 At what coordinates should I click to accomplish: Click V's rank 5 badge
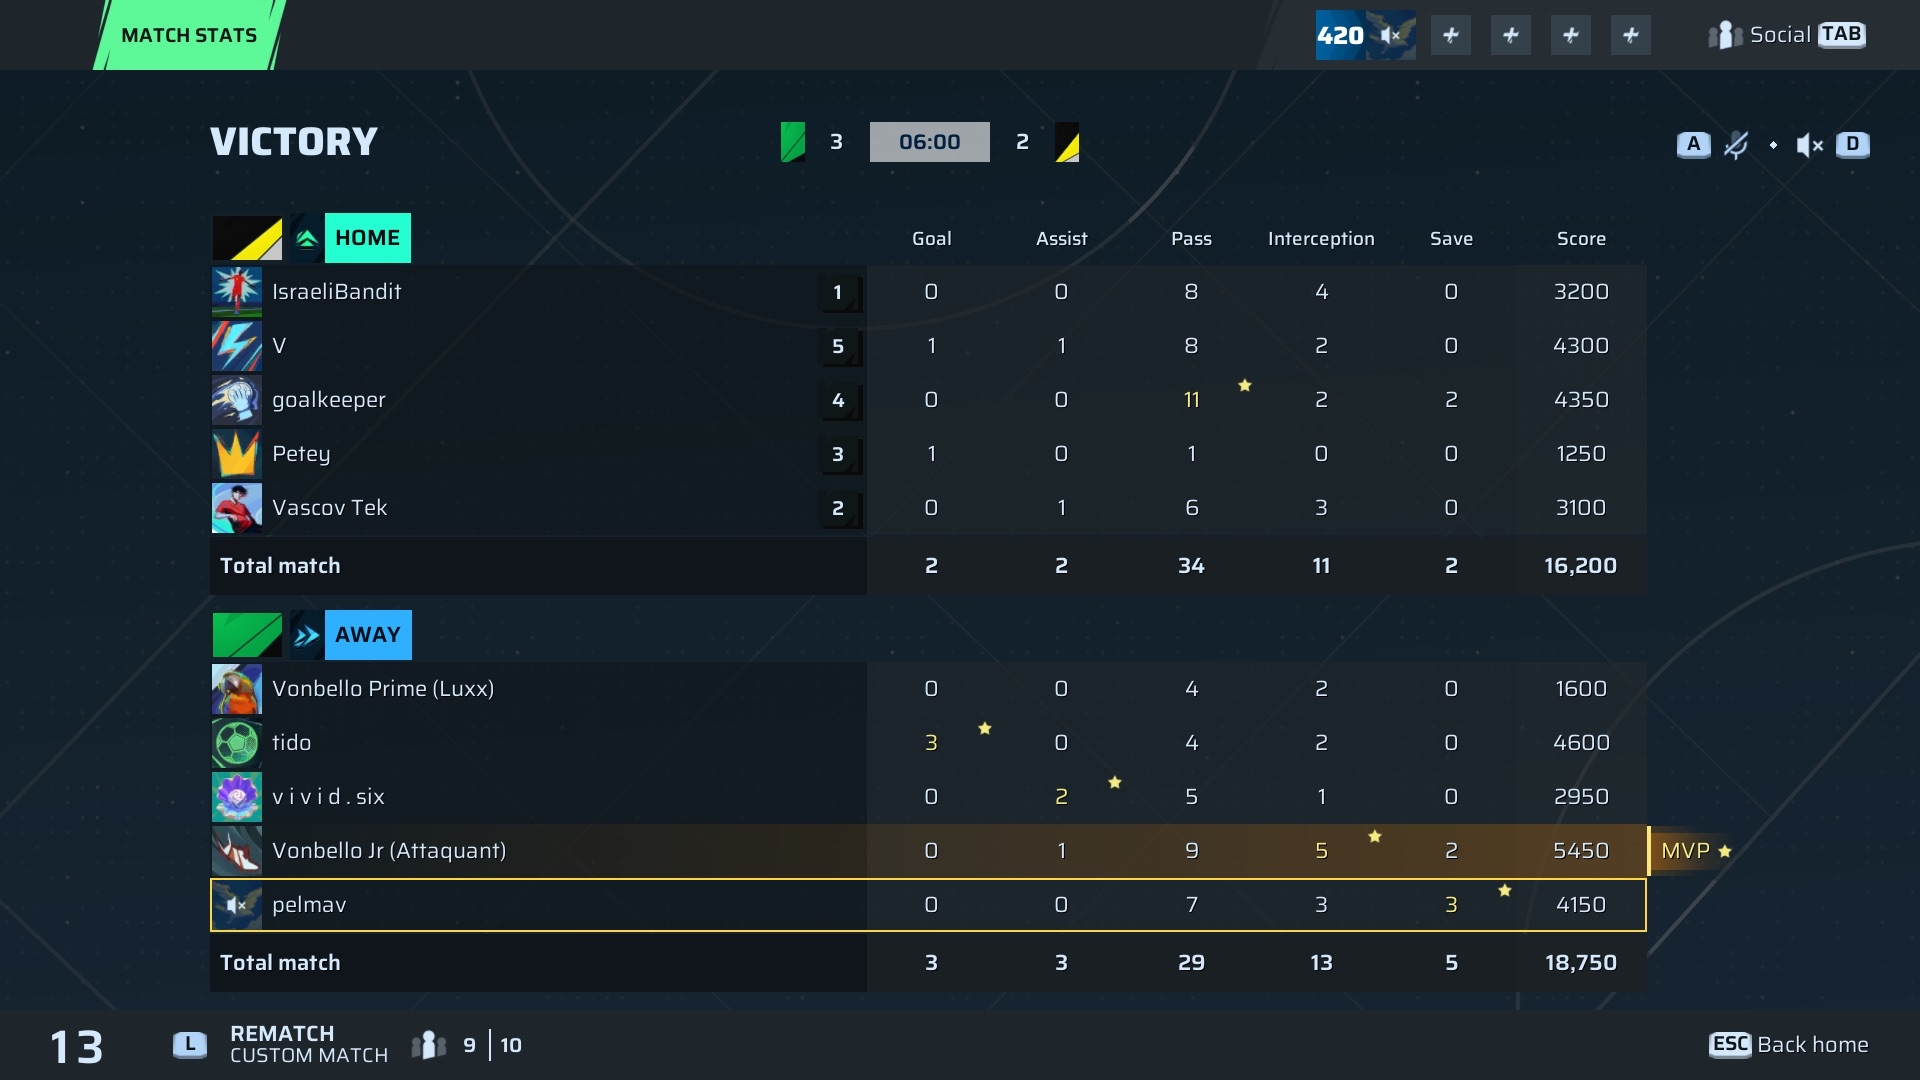point(838,347)
